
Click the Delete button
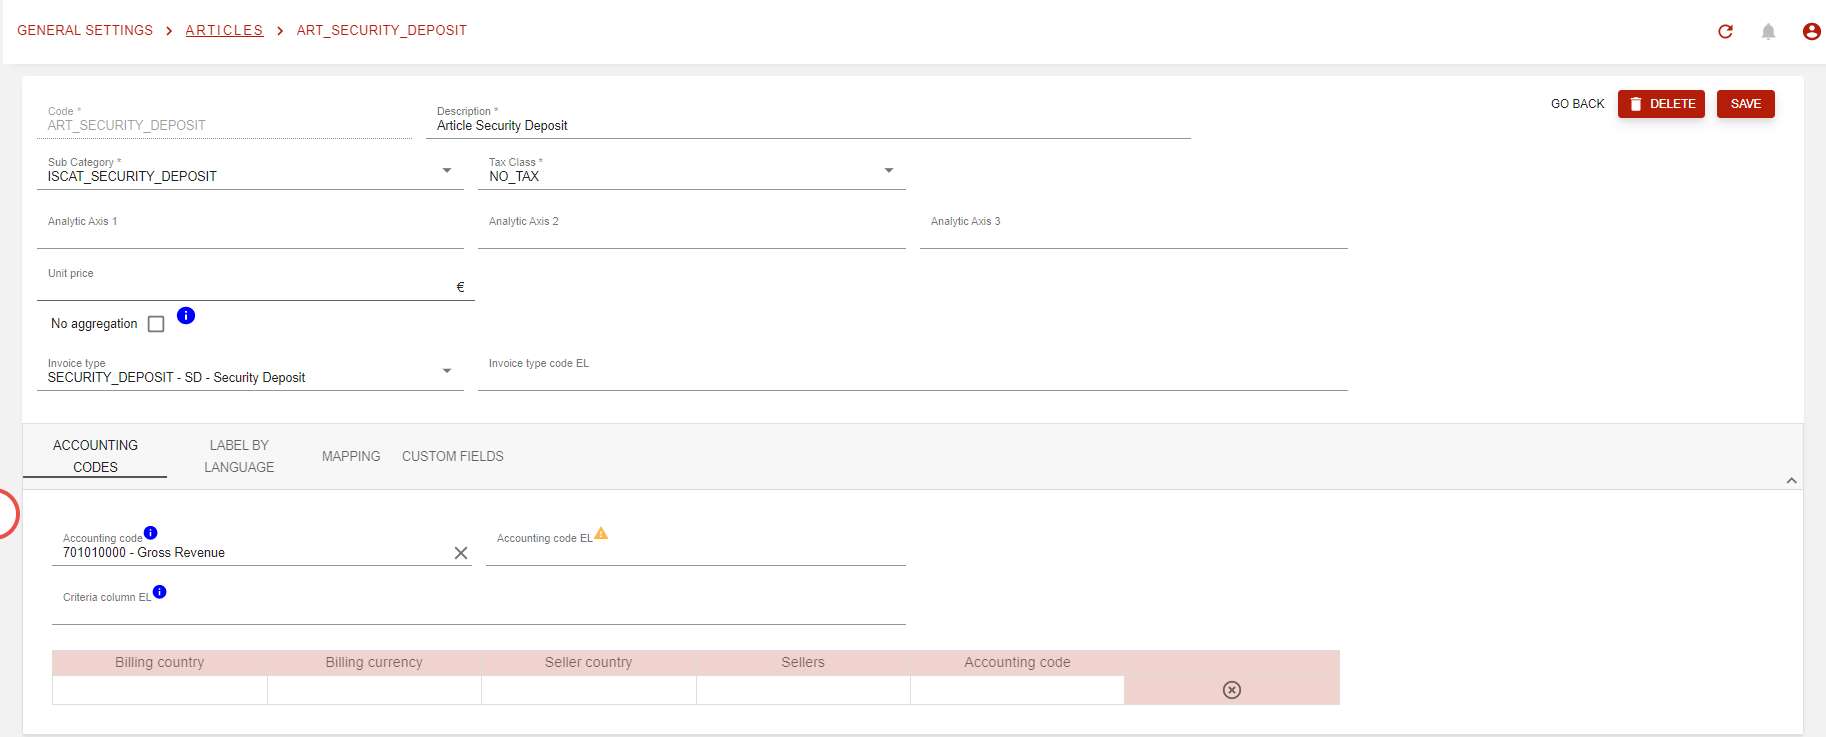coord(1661,104)
